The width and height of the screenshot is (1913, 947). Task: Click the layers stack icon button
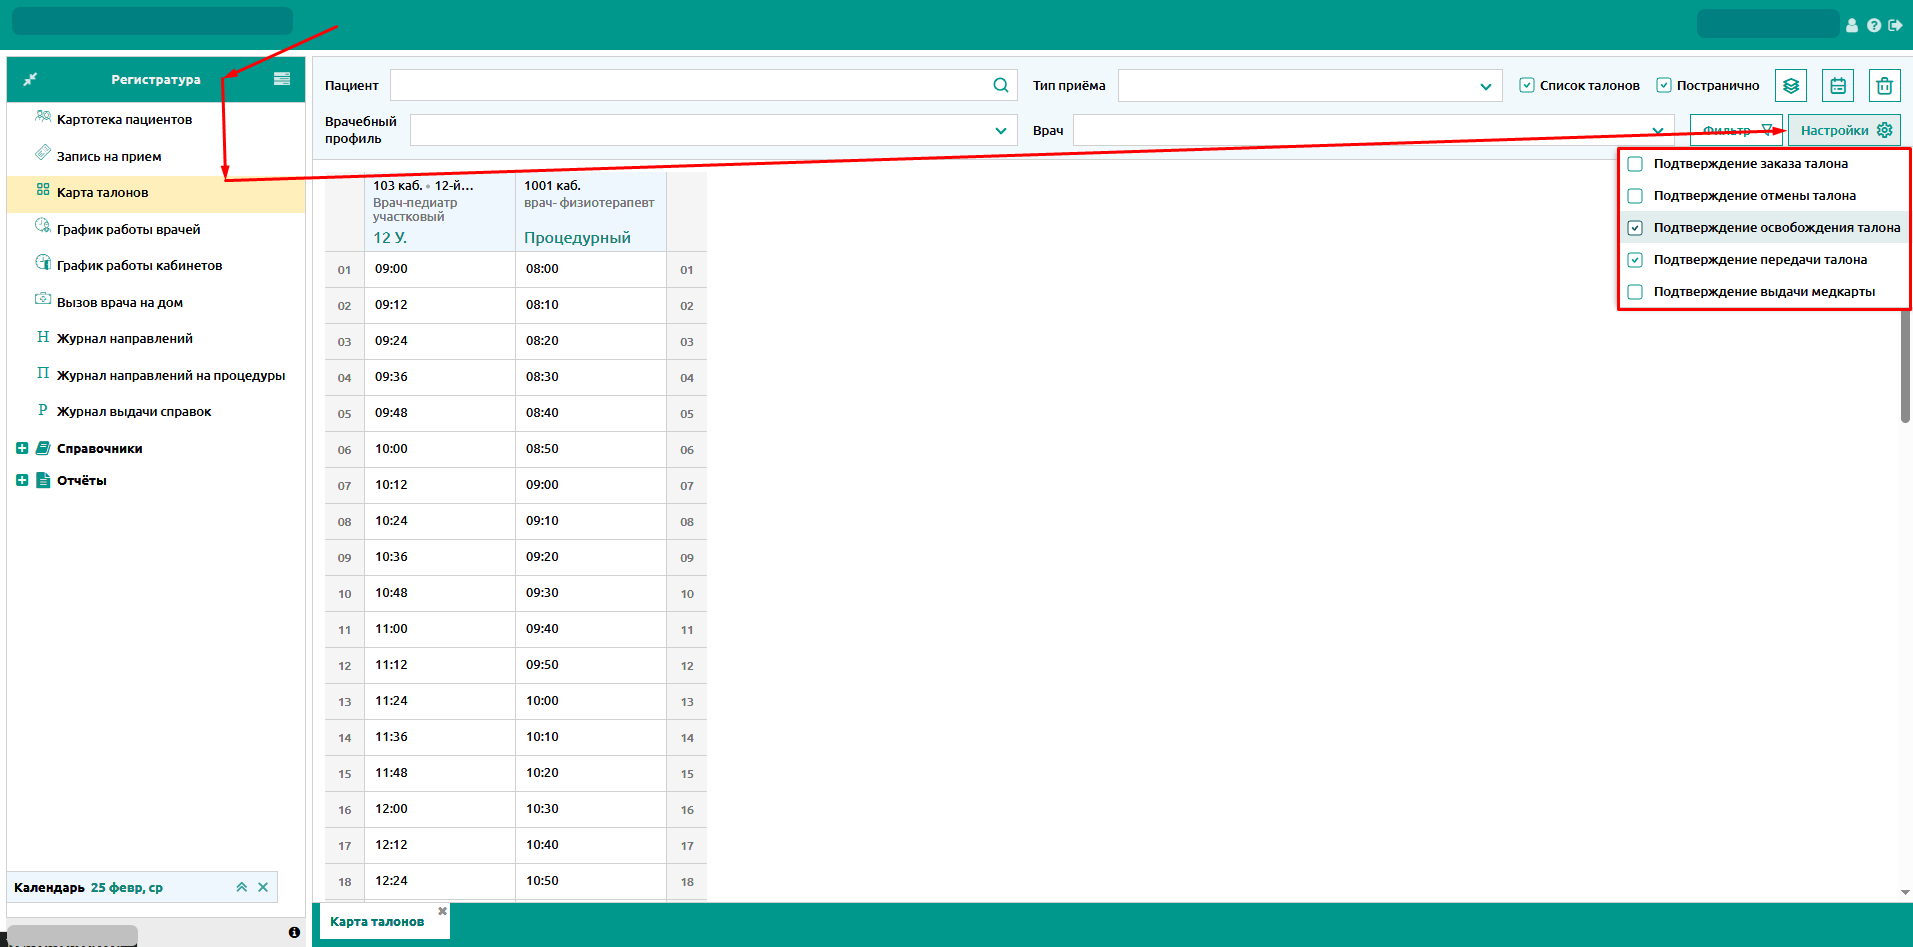(1790, 86)
